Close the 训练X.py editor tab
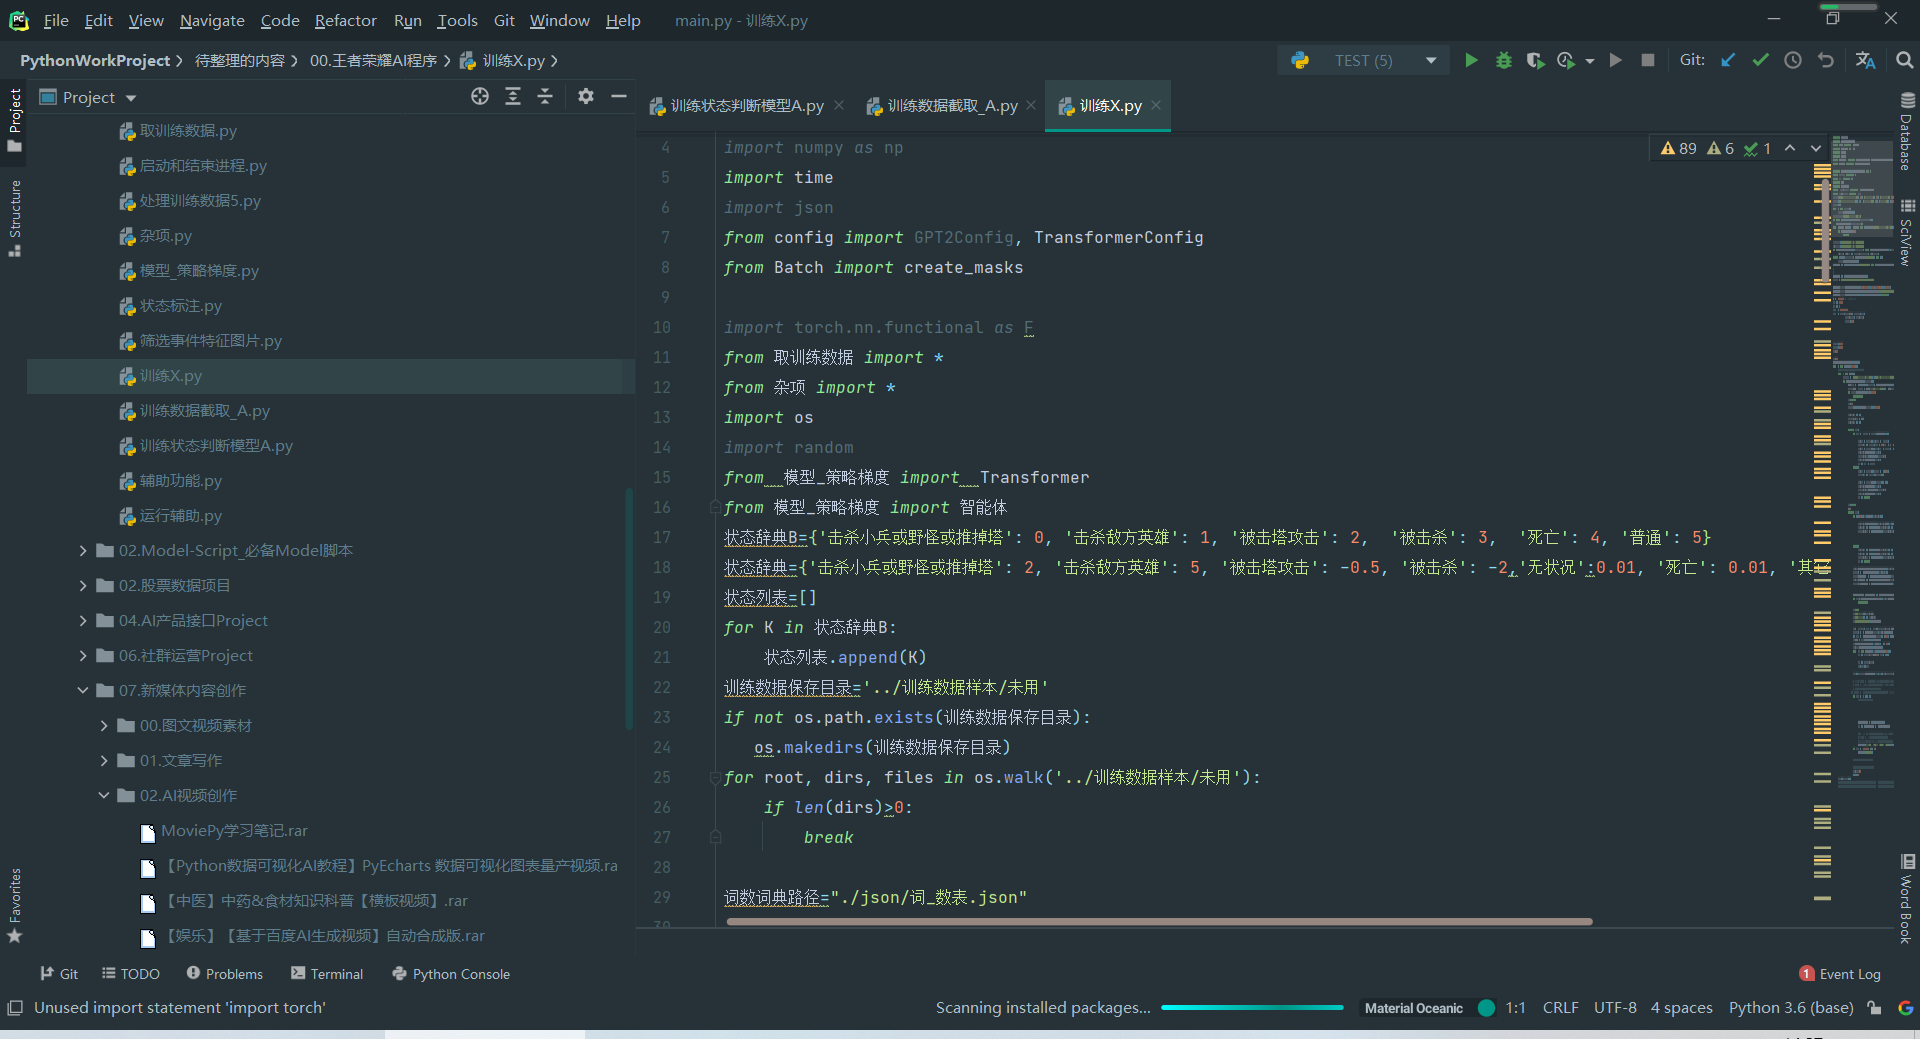The height and width of the screenshot is (1039, 1920). click(x=1156, y=105)
